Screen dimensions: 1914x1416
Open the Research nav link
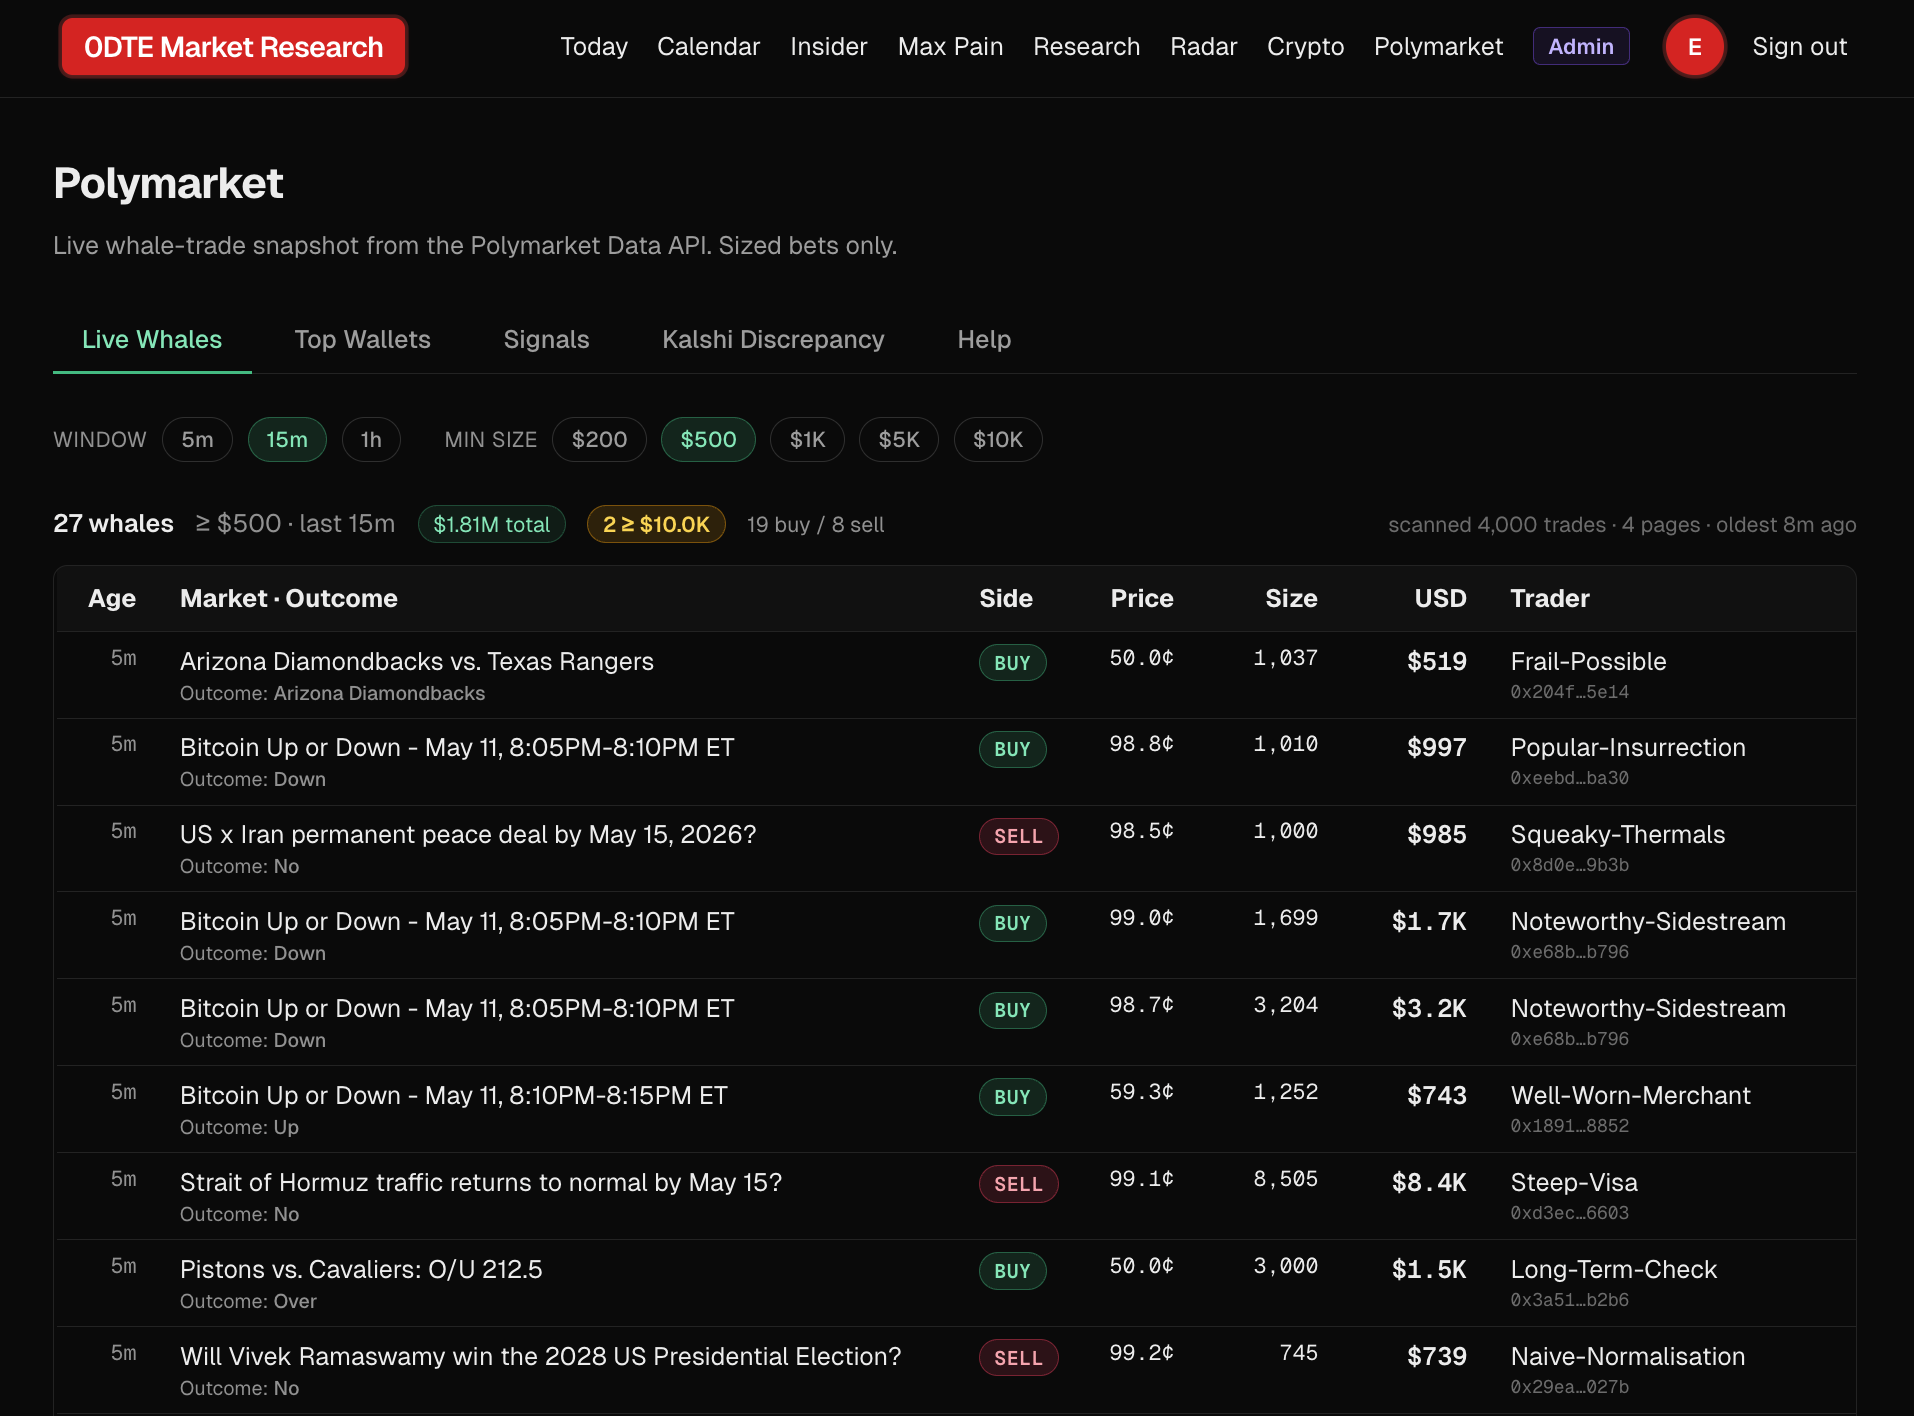point(1086,47)
